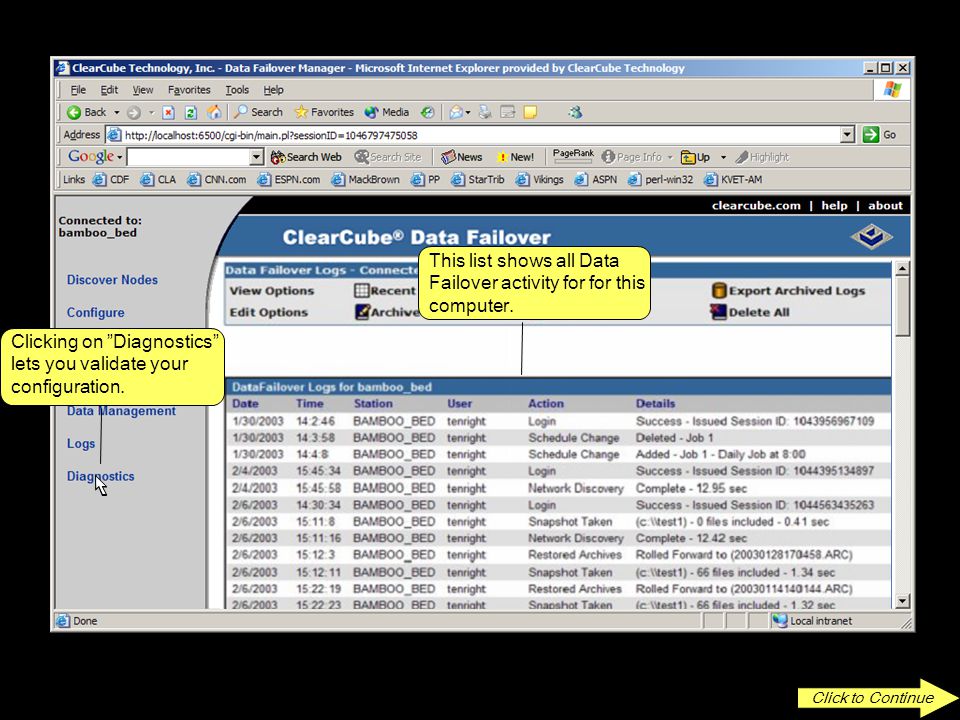Image resolution: width=960 pixels, height=720 pixels.
Task: Expand the Forward button history dropdown
Action: (x=151, y=113)
